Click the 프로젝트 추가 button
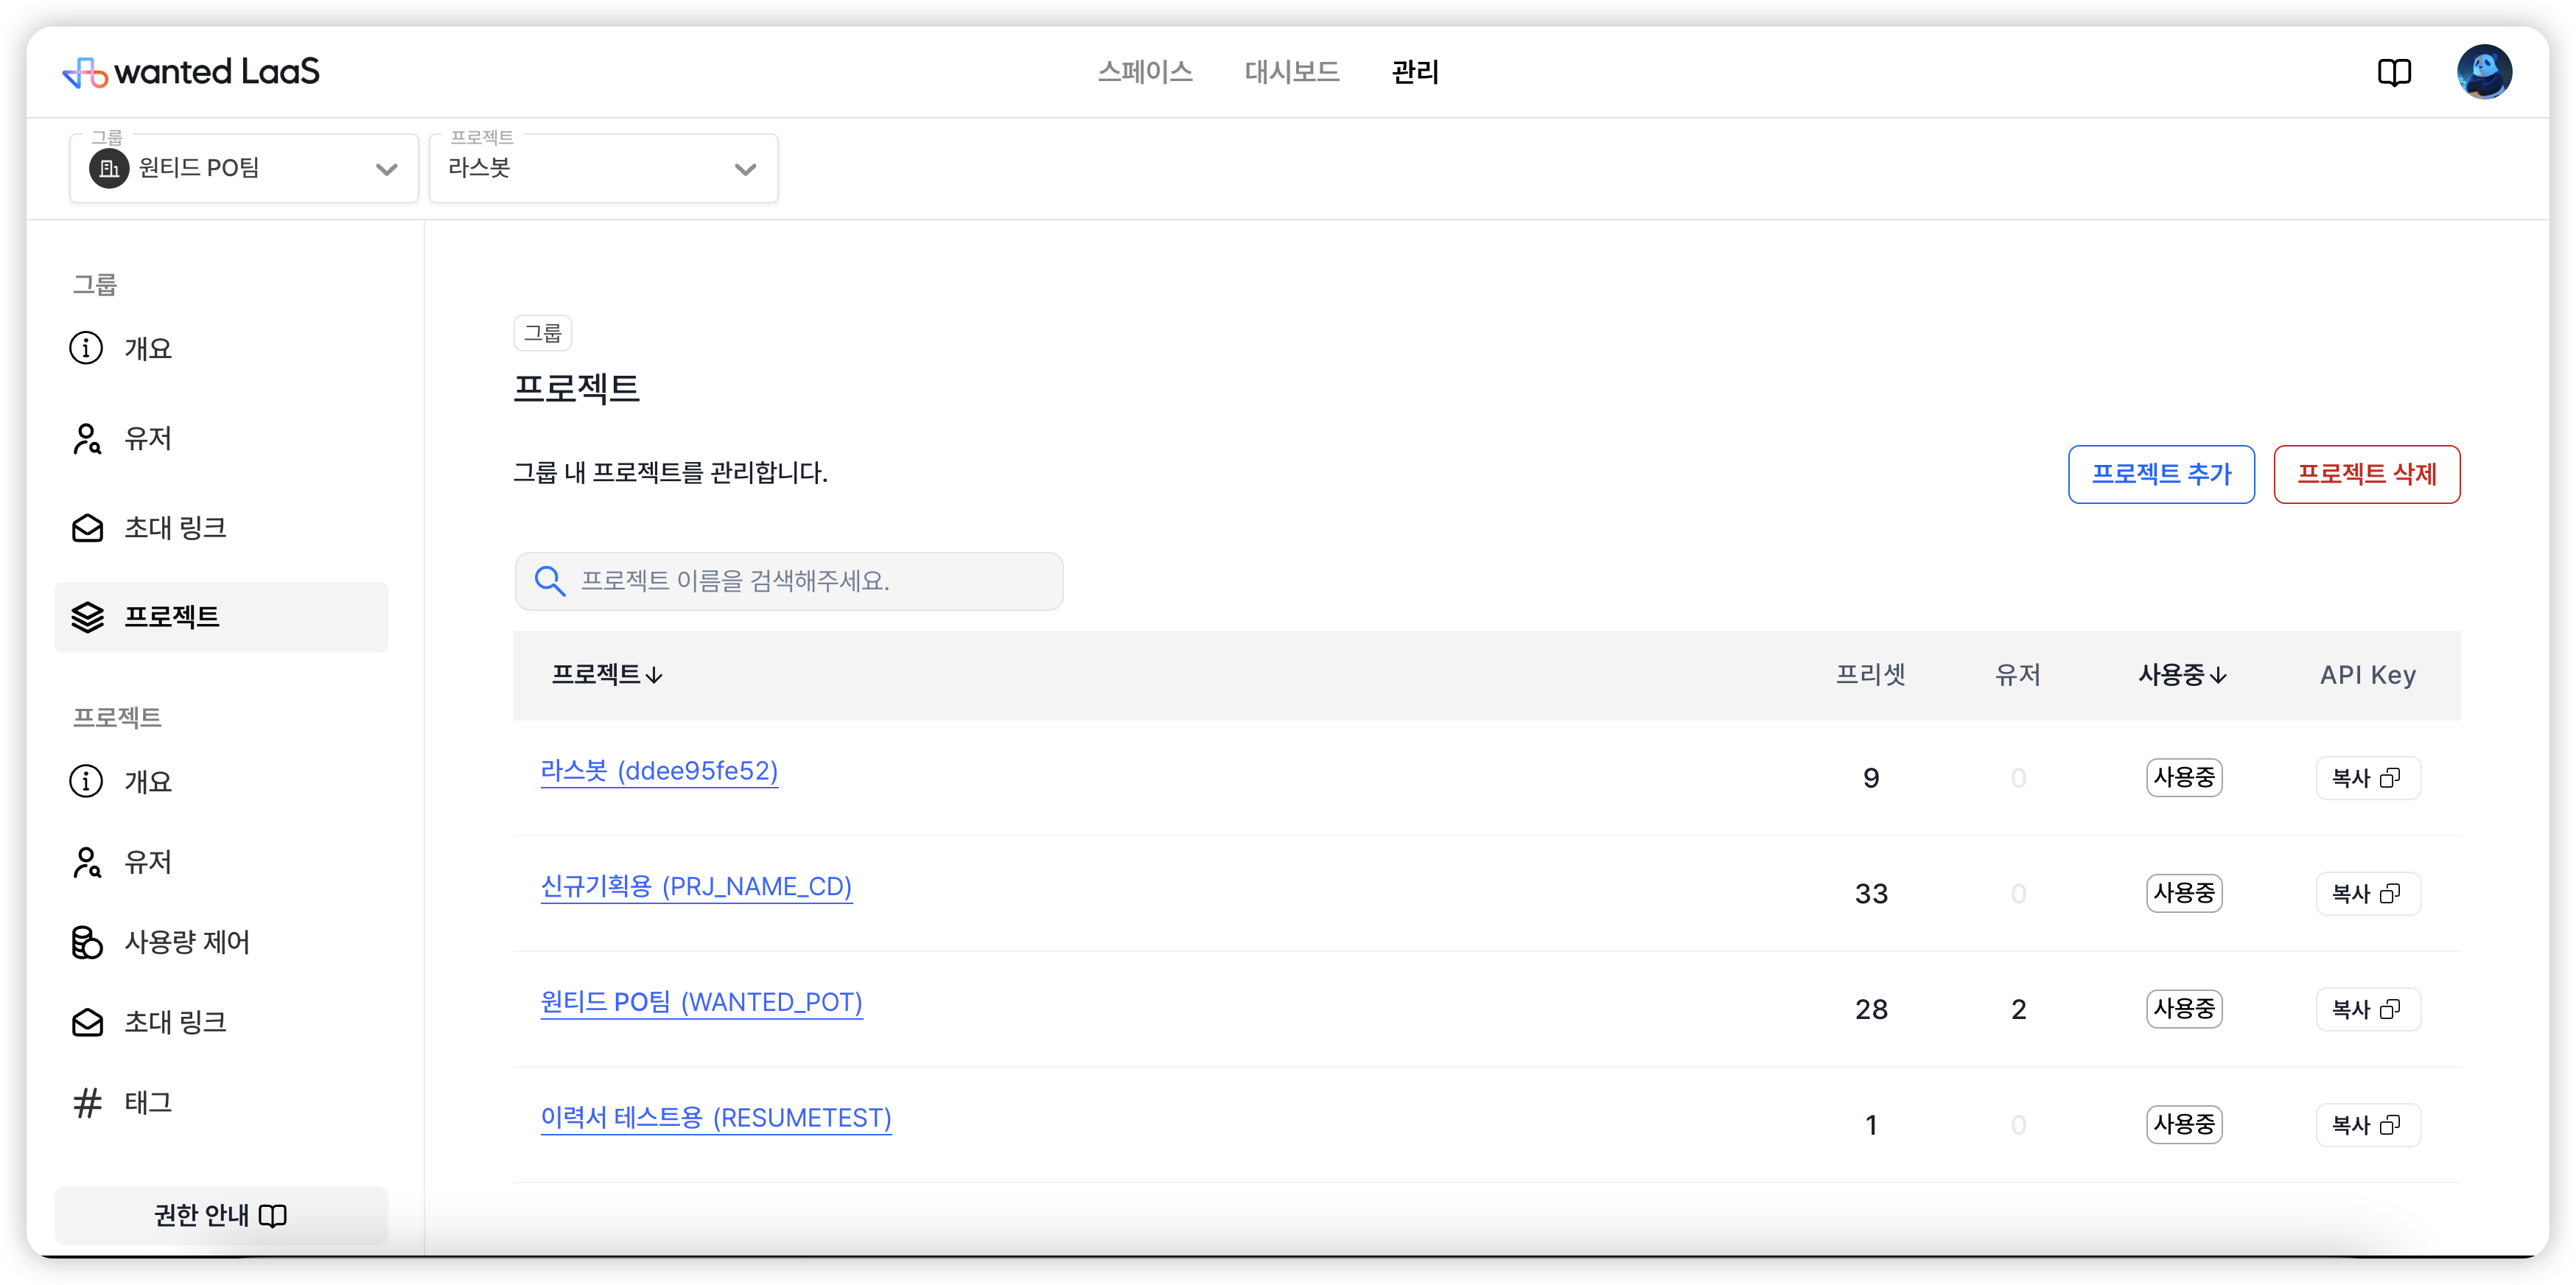The image size is (2576, 1285). click(x=2161, y=474)
